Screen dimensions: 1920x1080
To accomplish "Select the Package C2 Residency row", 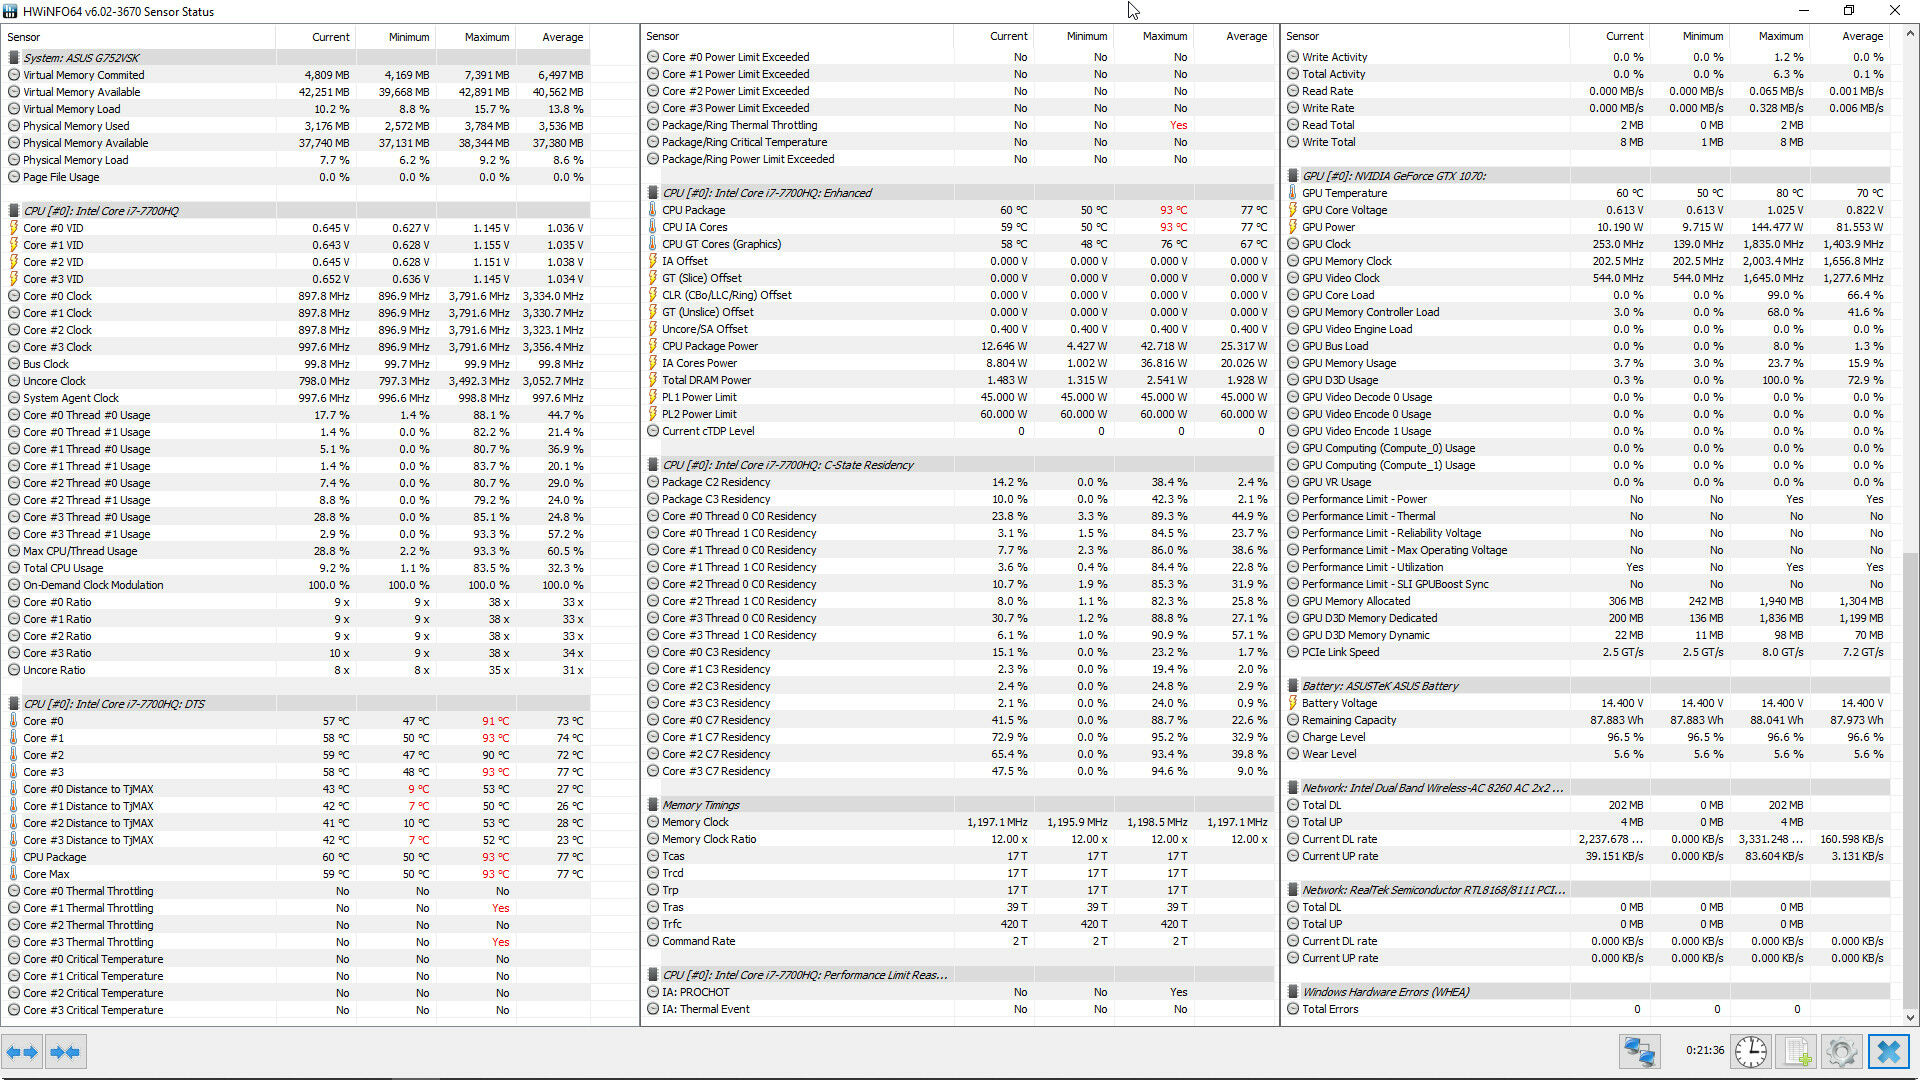I will point(959,482).
